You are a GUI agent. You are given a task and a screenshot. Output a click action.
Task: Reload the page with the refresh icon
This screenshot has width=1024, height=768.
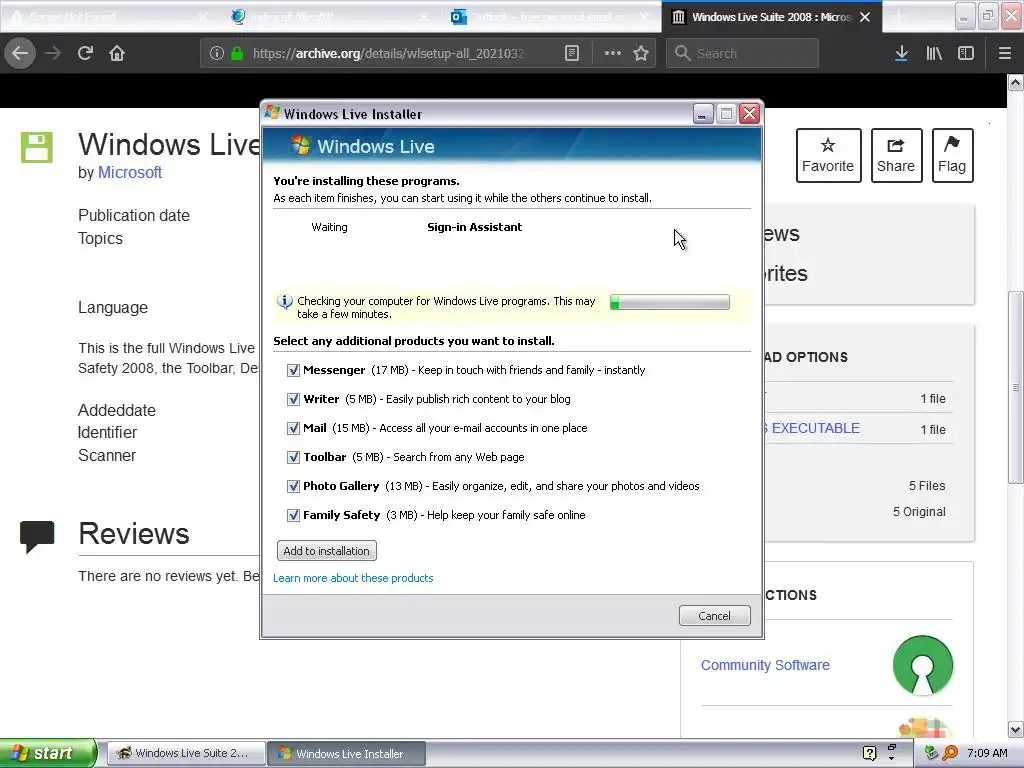pos(85,53)
